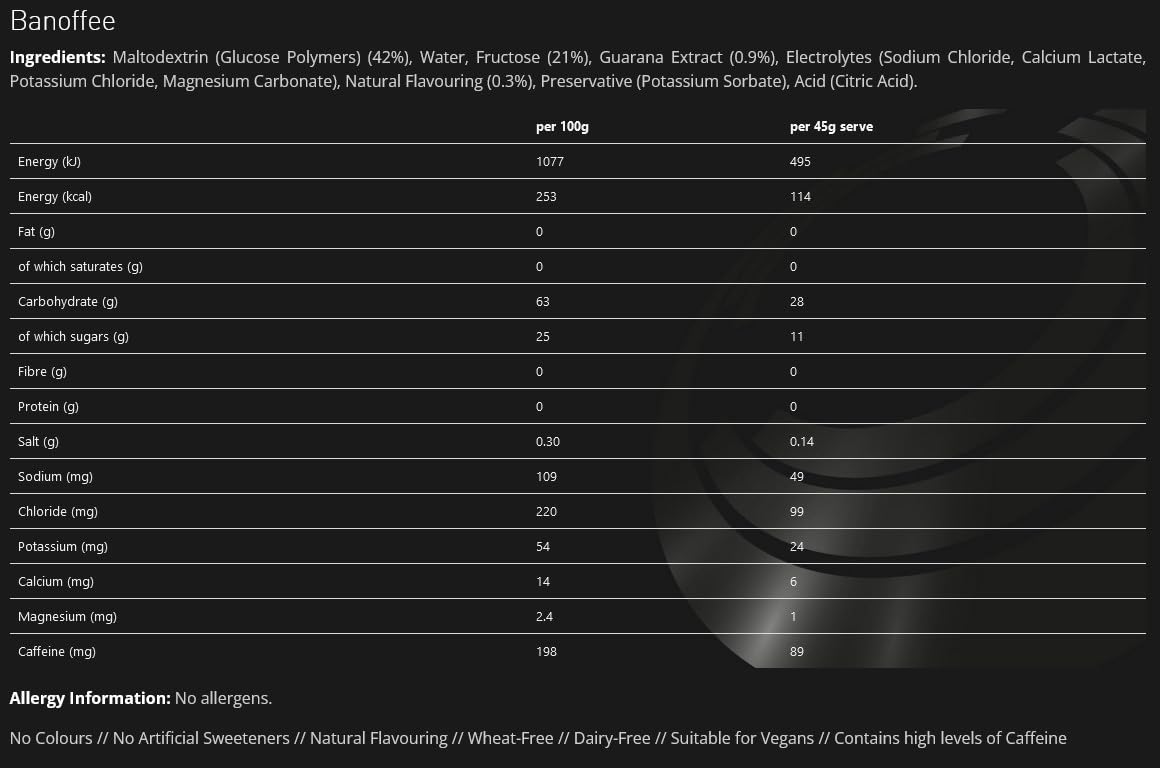The width and height of the screenshot is (1160, 768).
Task: Select the Energy (kJ) row label
Action: 49,162
